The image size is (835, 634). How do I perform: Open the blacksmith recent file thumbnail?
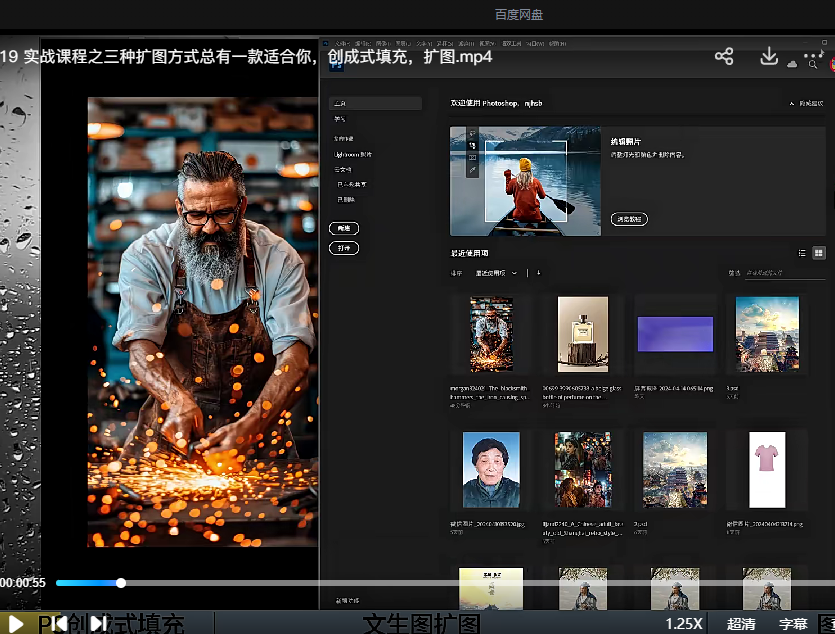click(x=491, y=334)
